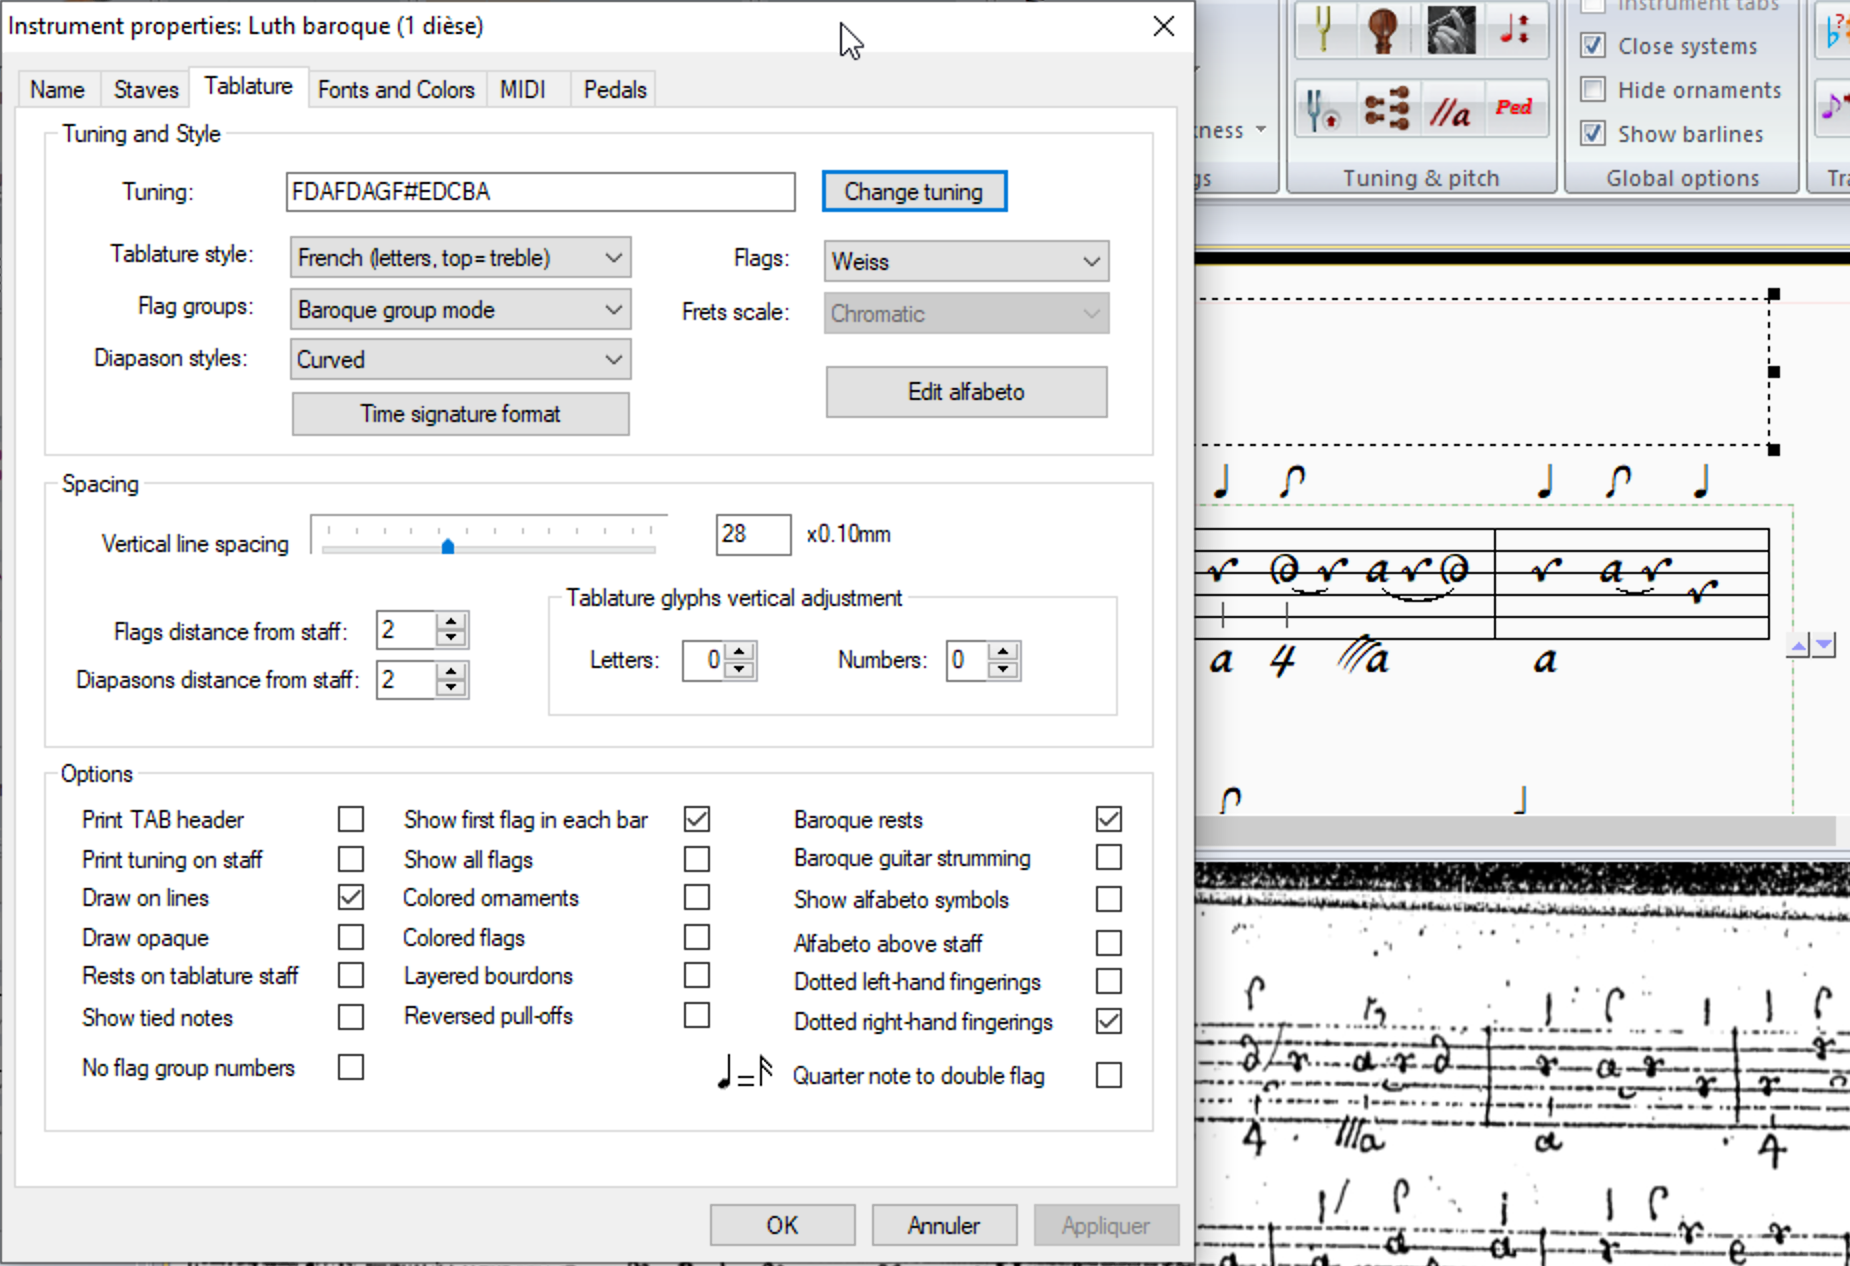Click the wooden tuning peg icon
Screen dimensions: 1850x1266
click(x=1385, y=29)
